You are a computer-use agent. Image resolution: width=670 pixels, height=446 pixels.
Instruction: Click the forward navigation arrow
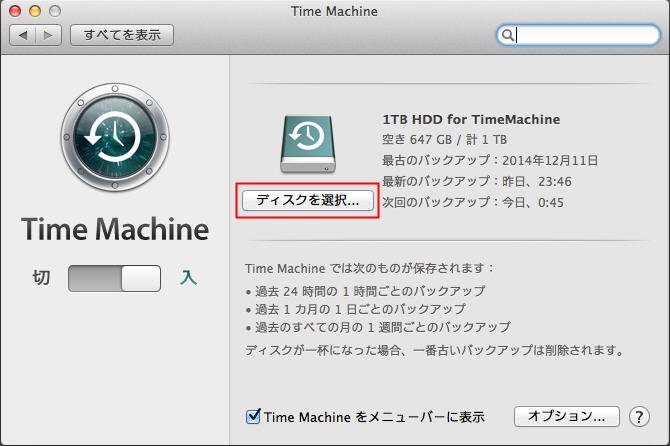48,35
